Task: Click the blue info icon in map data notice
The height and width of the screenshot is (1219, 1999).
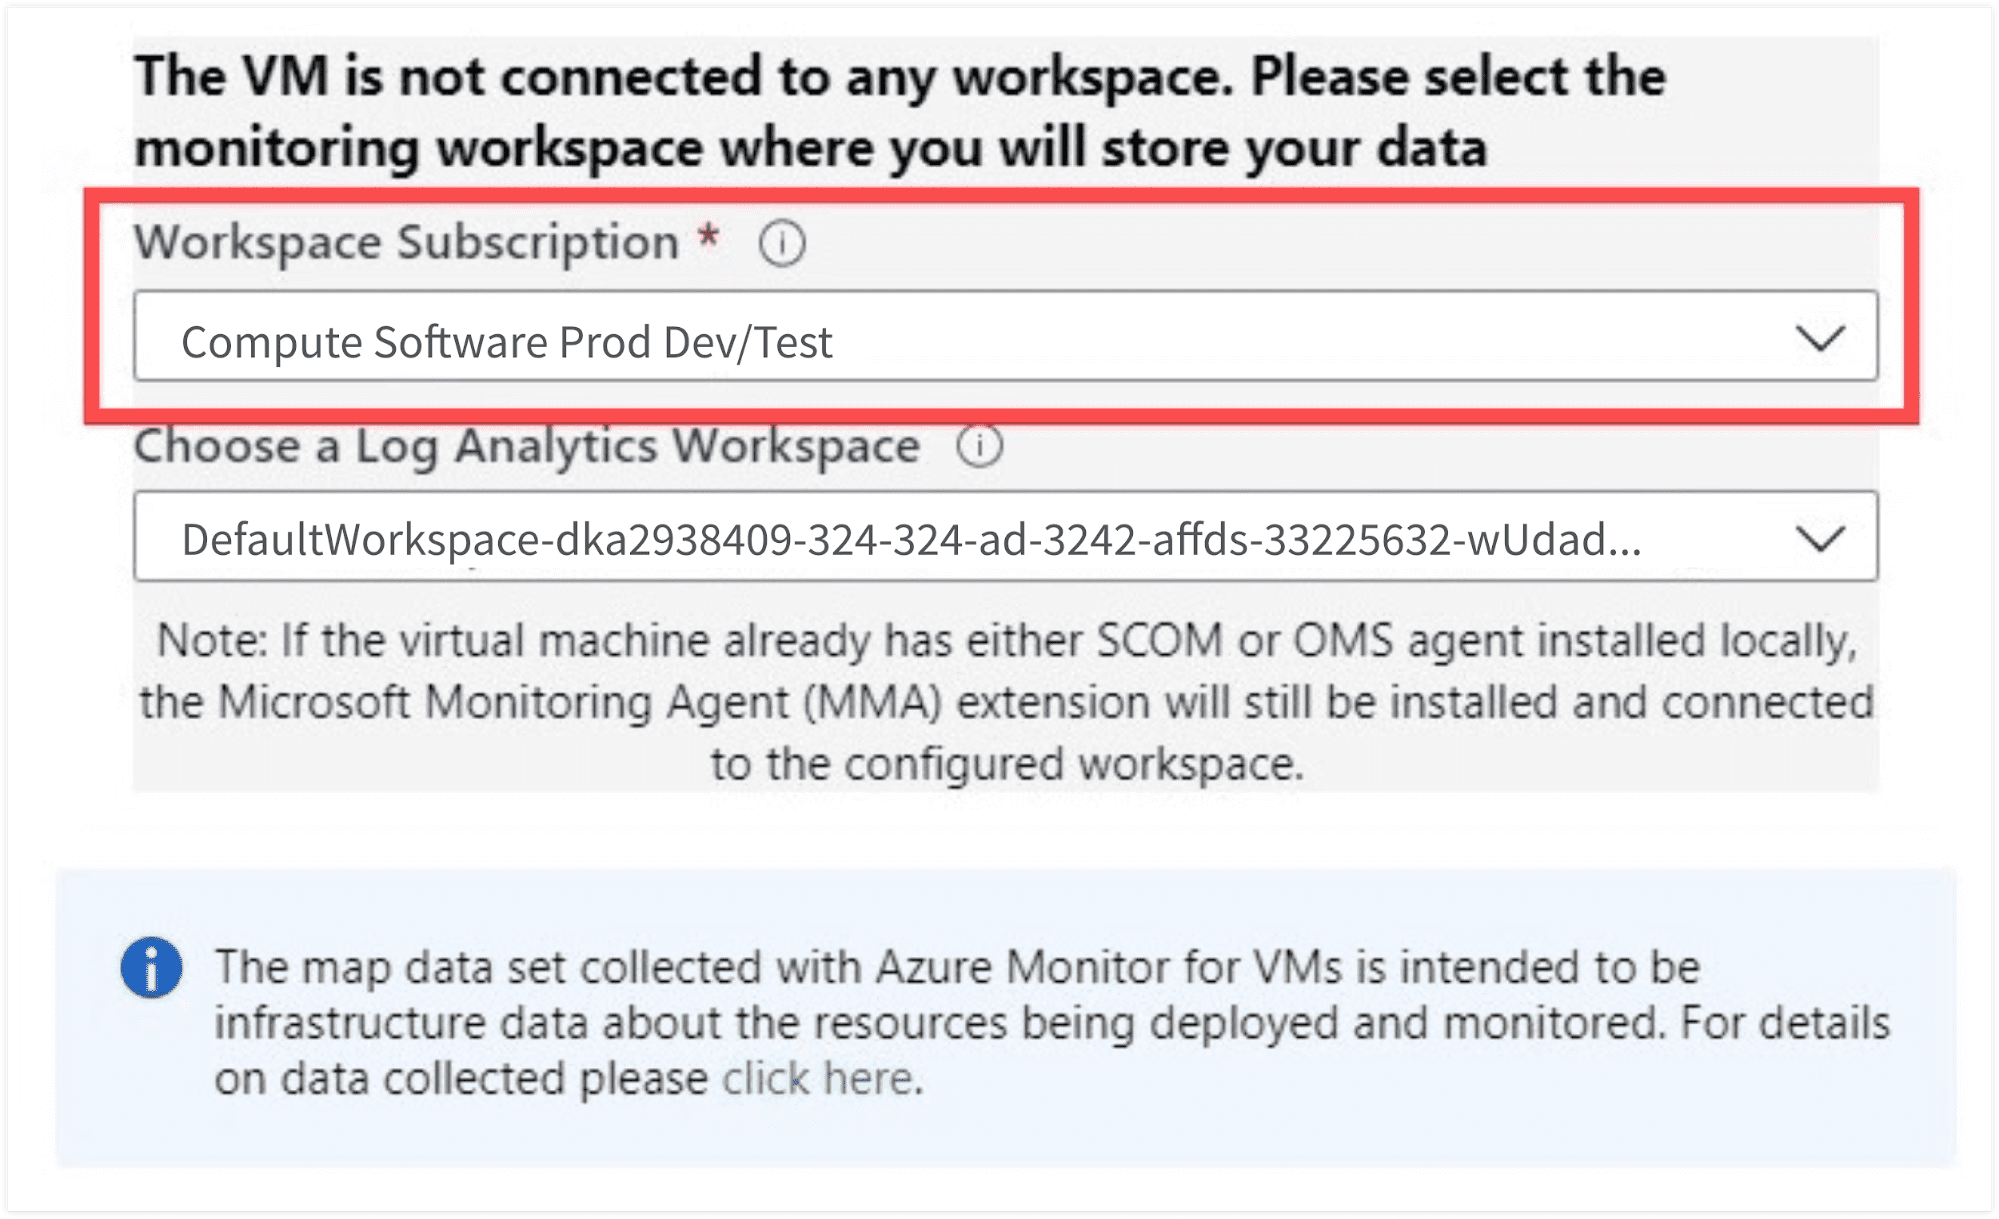Action: click(x=151, y=968)
